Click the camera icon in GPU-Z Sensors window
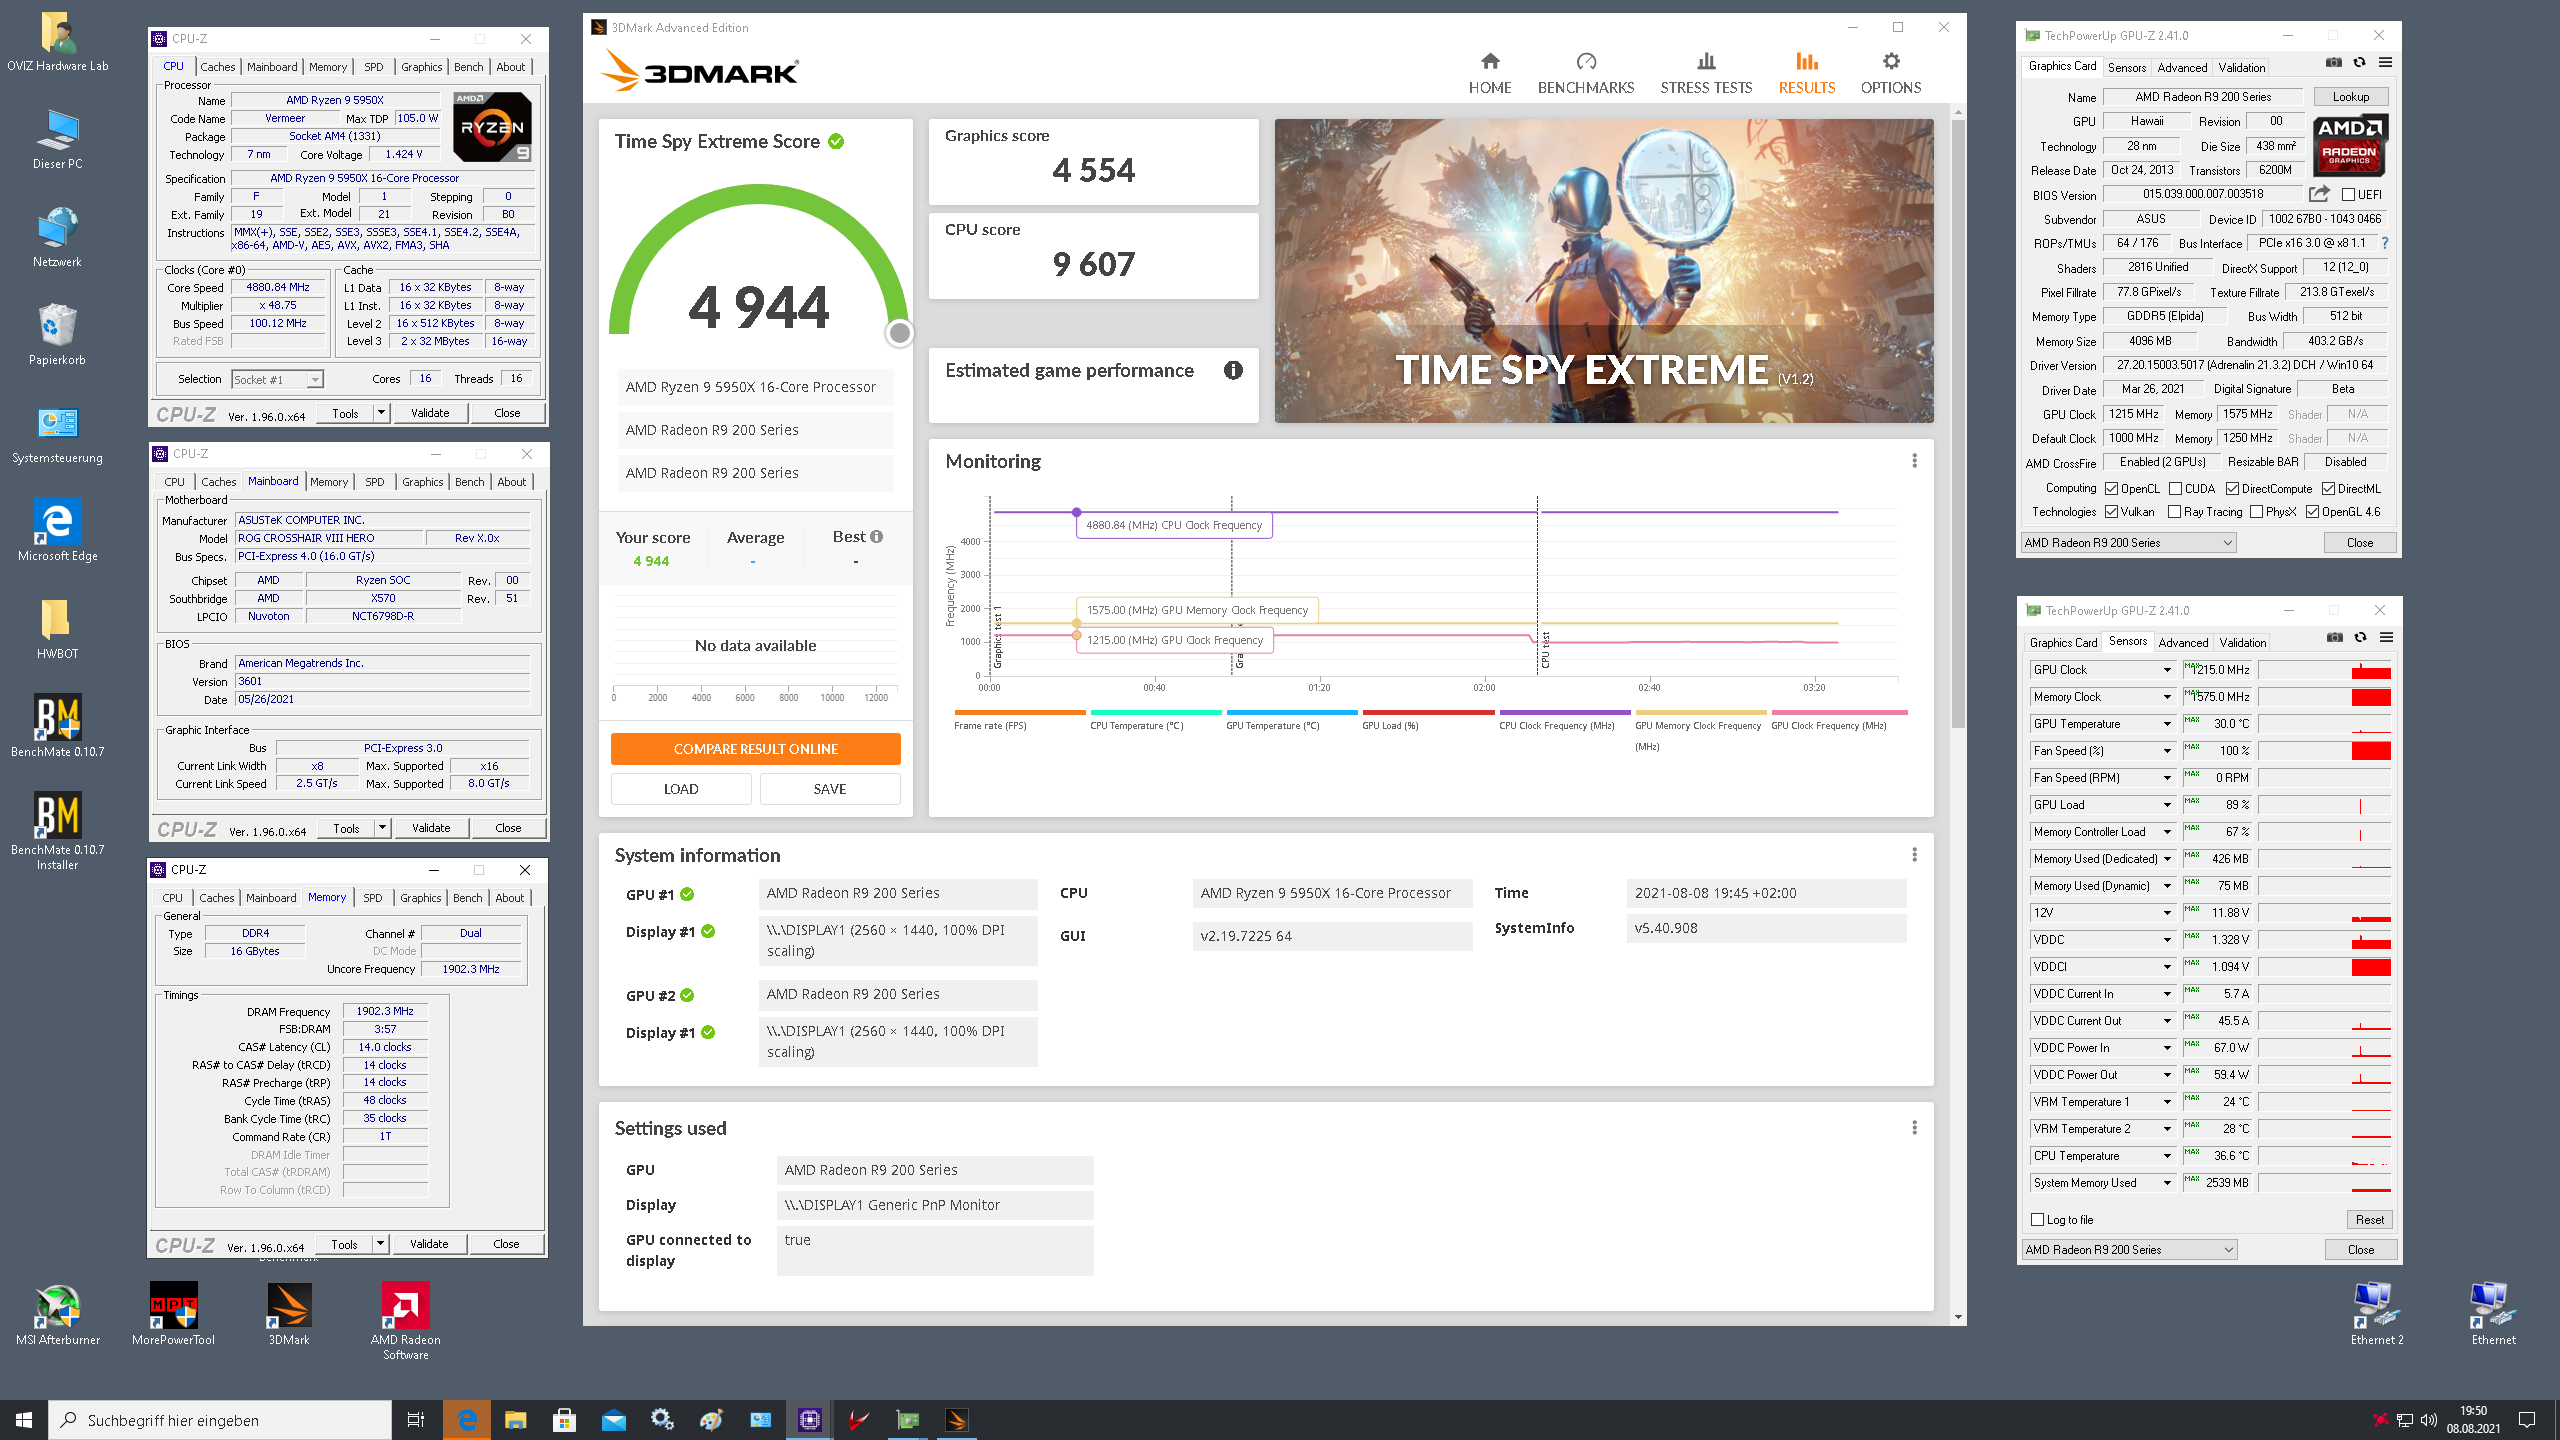Image resolution: width=2560 pixels, height=1440 pixels. 2335,638
